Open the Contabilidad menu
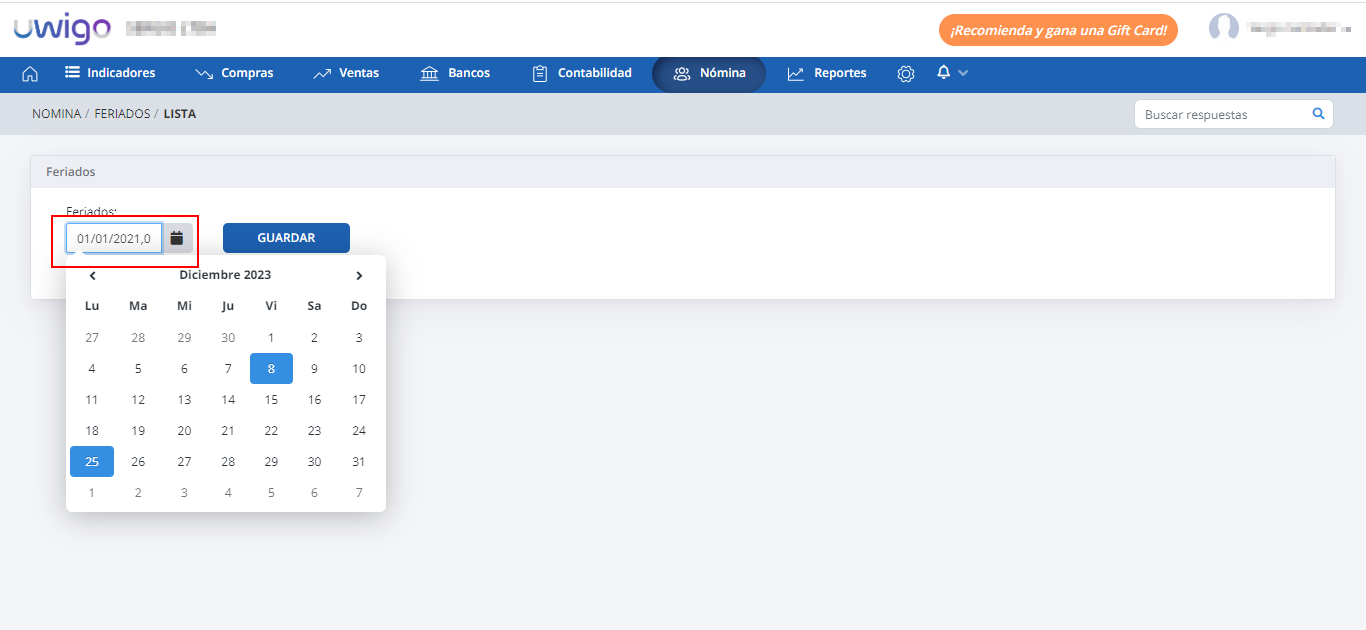 pyautogui.click(x=582, y=73)
